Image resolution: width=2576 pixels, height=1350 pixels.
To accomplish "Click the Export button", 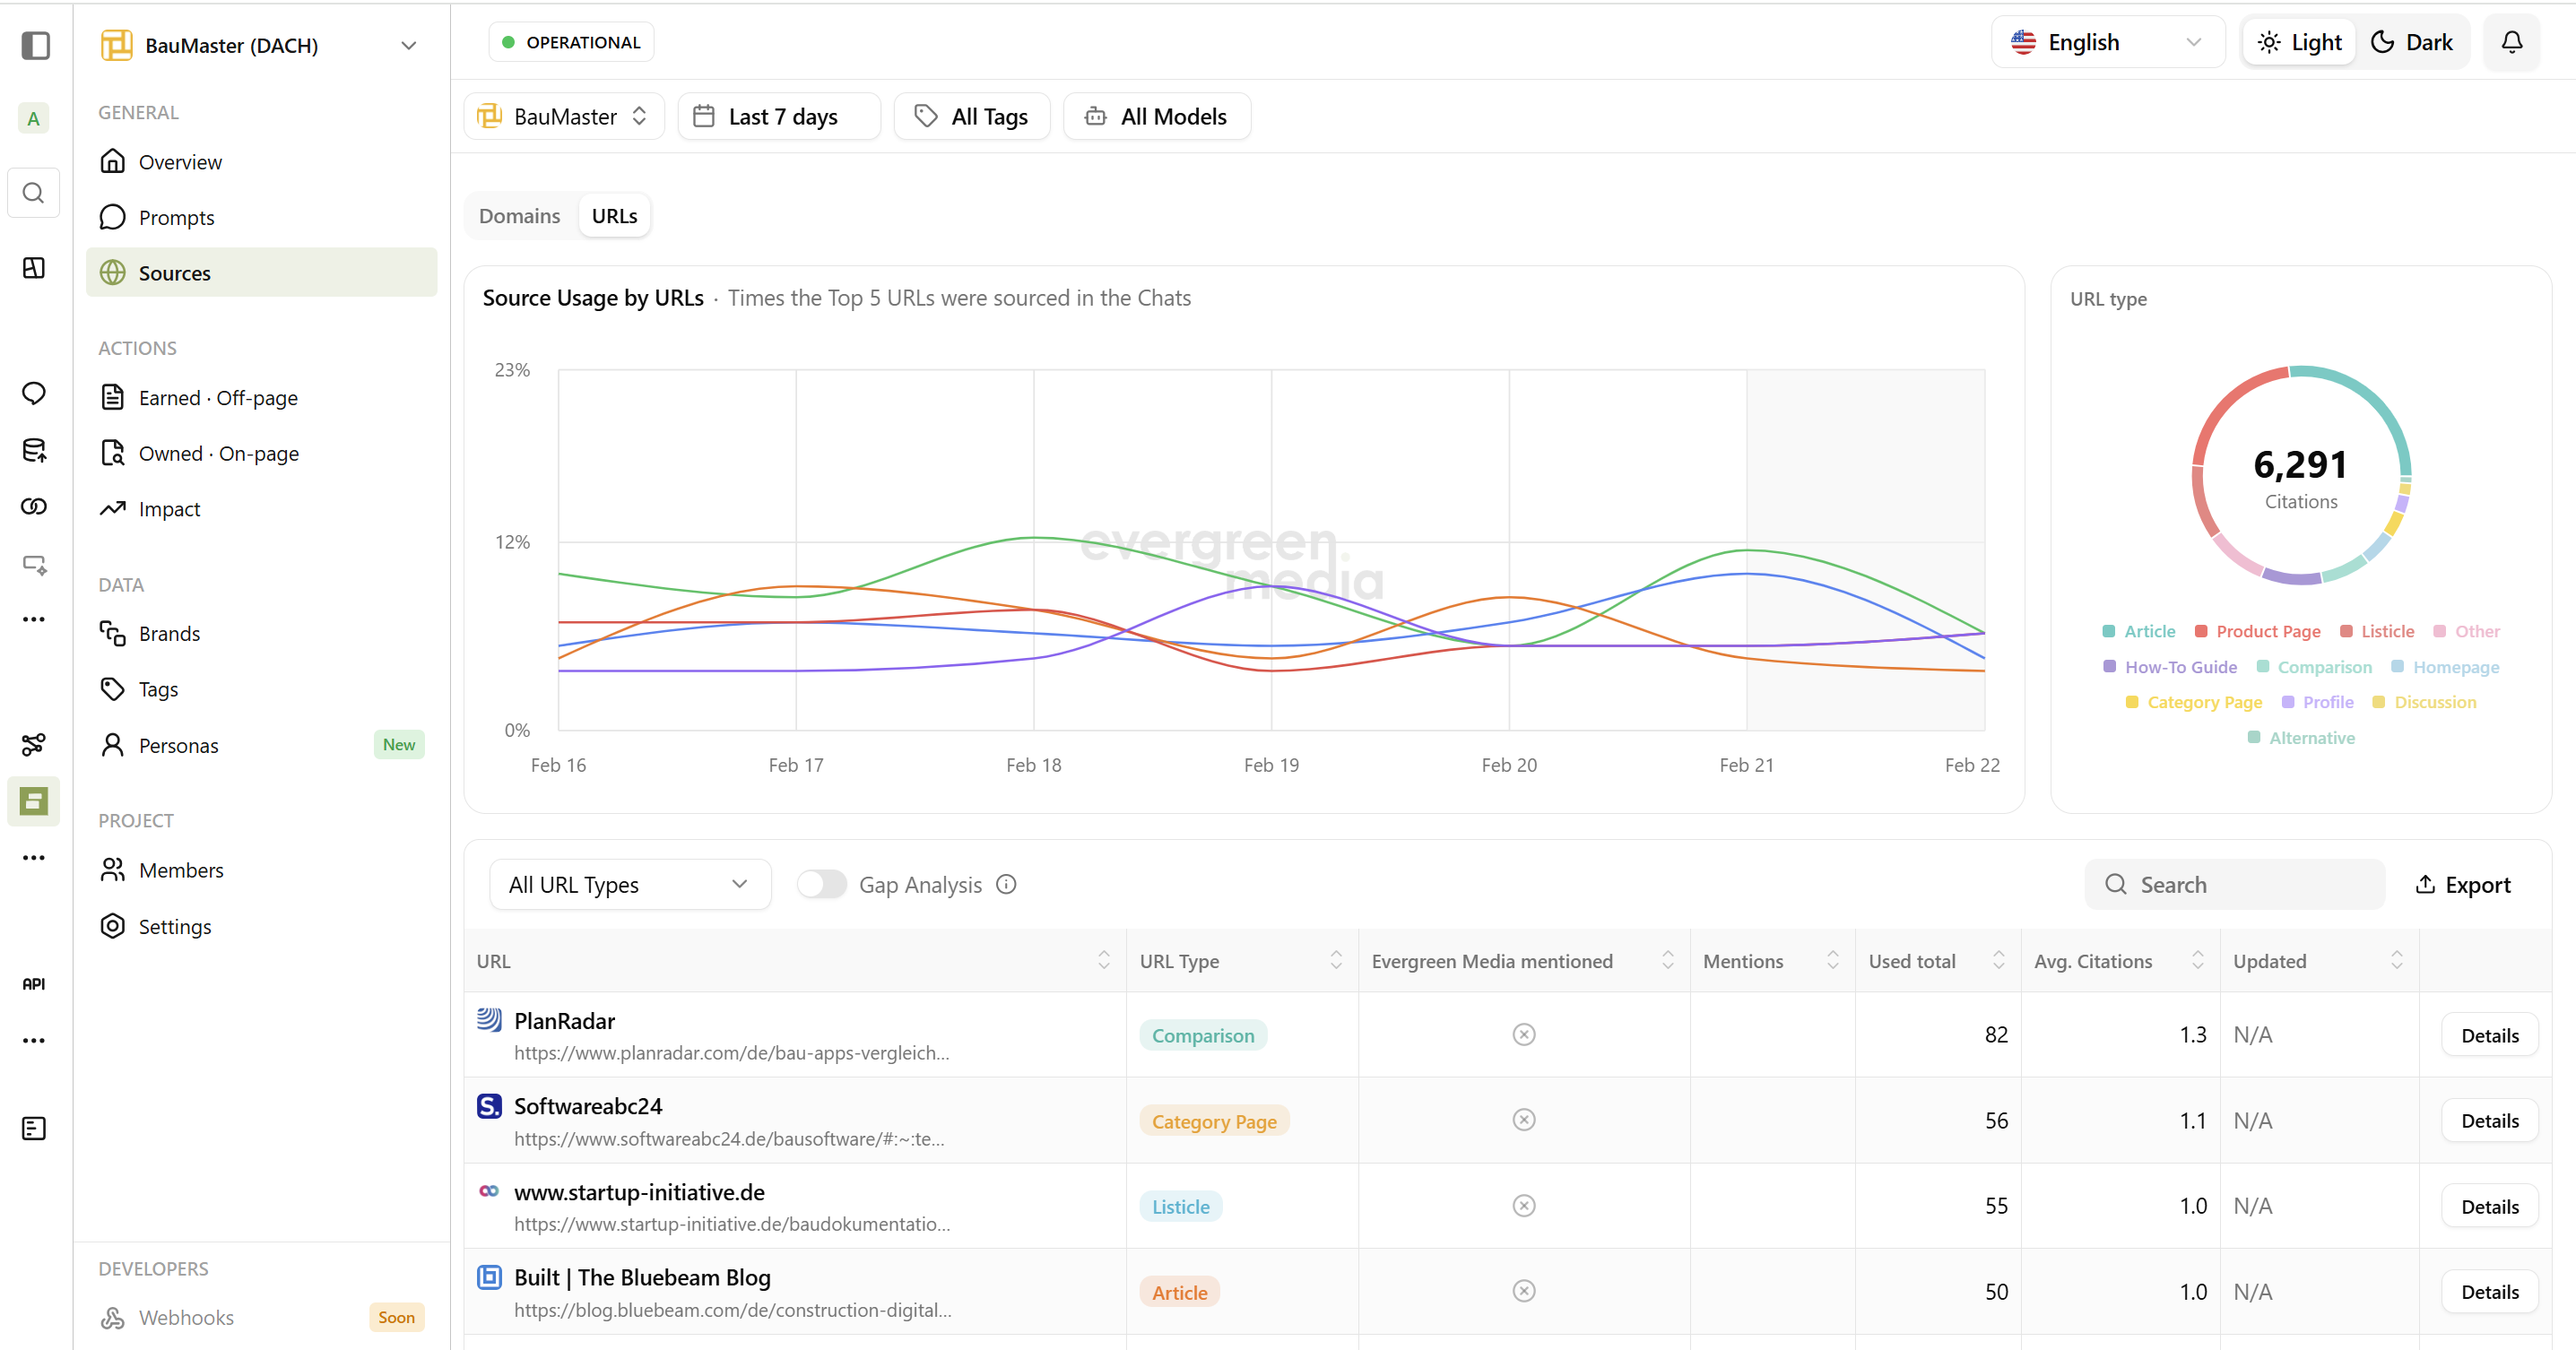I will tap(2463, 884).
